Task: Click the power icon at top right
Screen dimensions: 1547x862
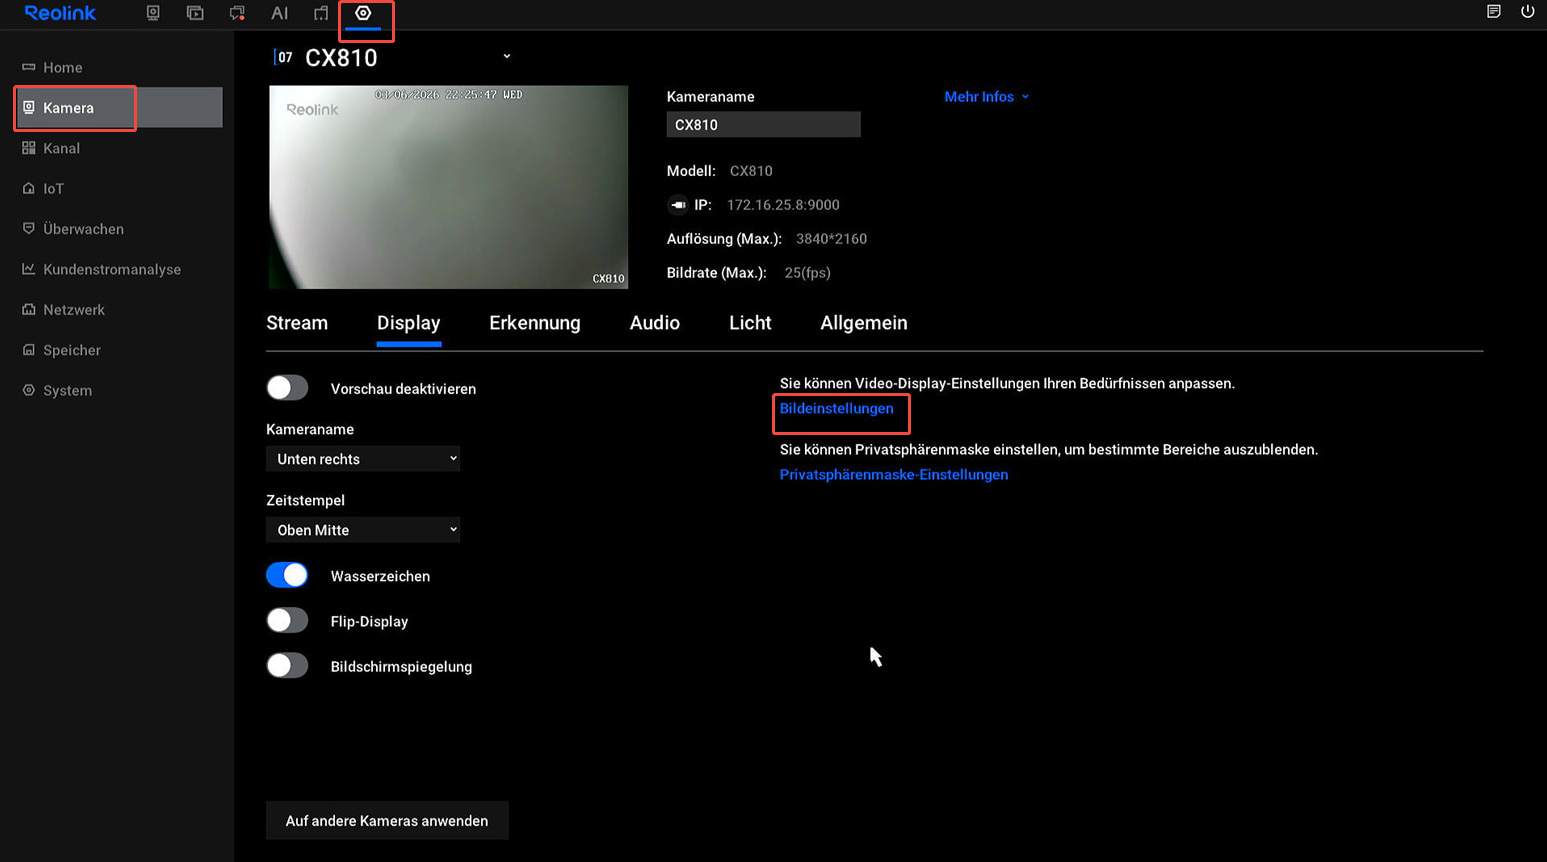Action: pyautogui.click(x=1527, y=12)
